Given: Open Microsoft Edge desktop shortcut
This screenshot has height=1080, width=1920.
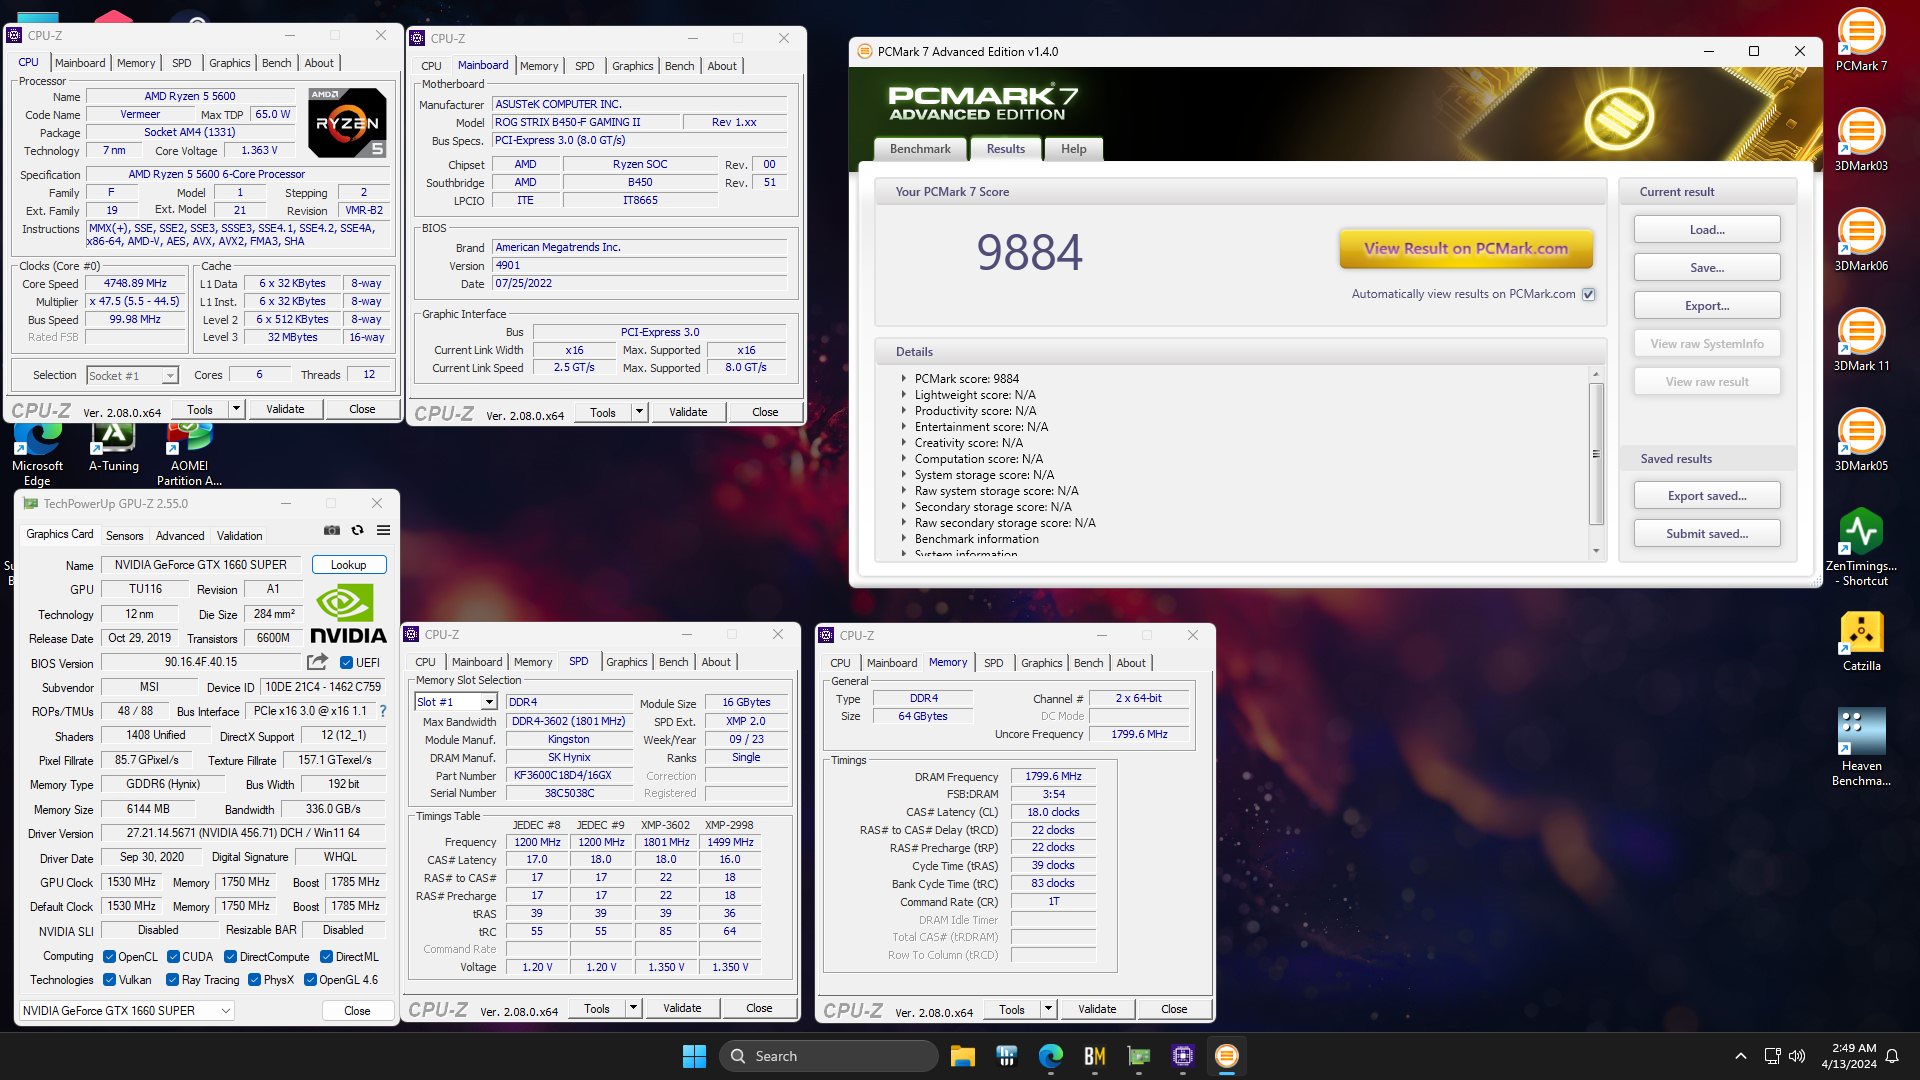Looking at the screenshot, I should (x=37, y=455).
